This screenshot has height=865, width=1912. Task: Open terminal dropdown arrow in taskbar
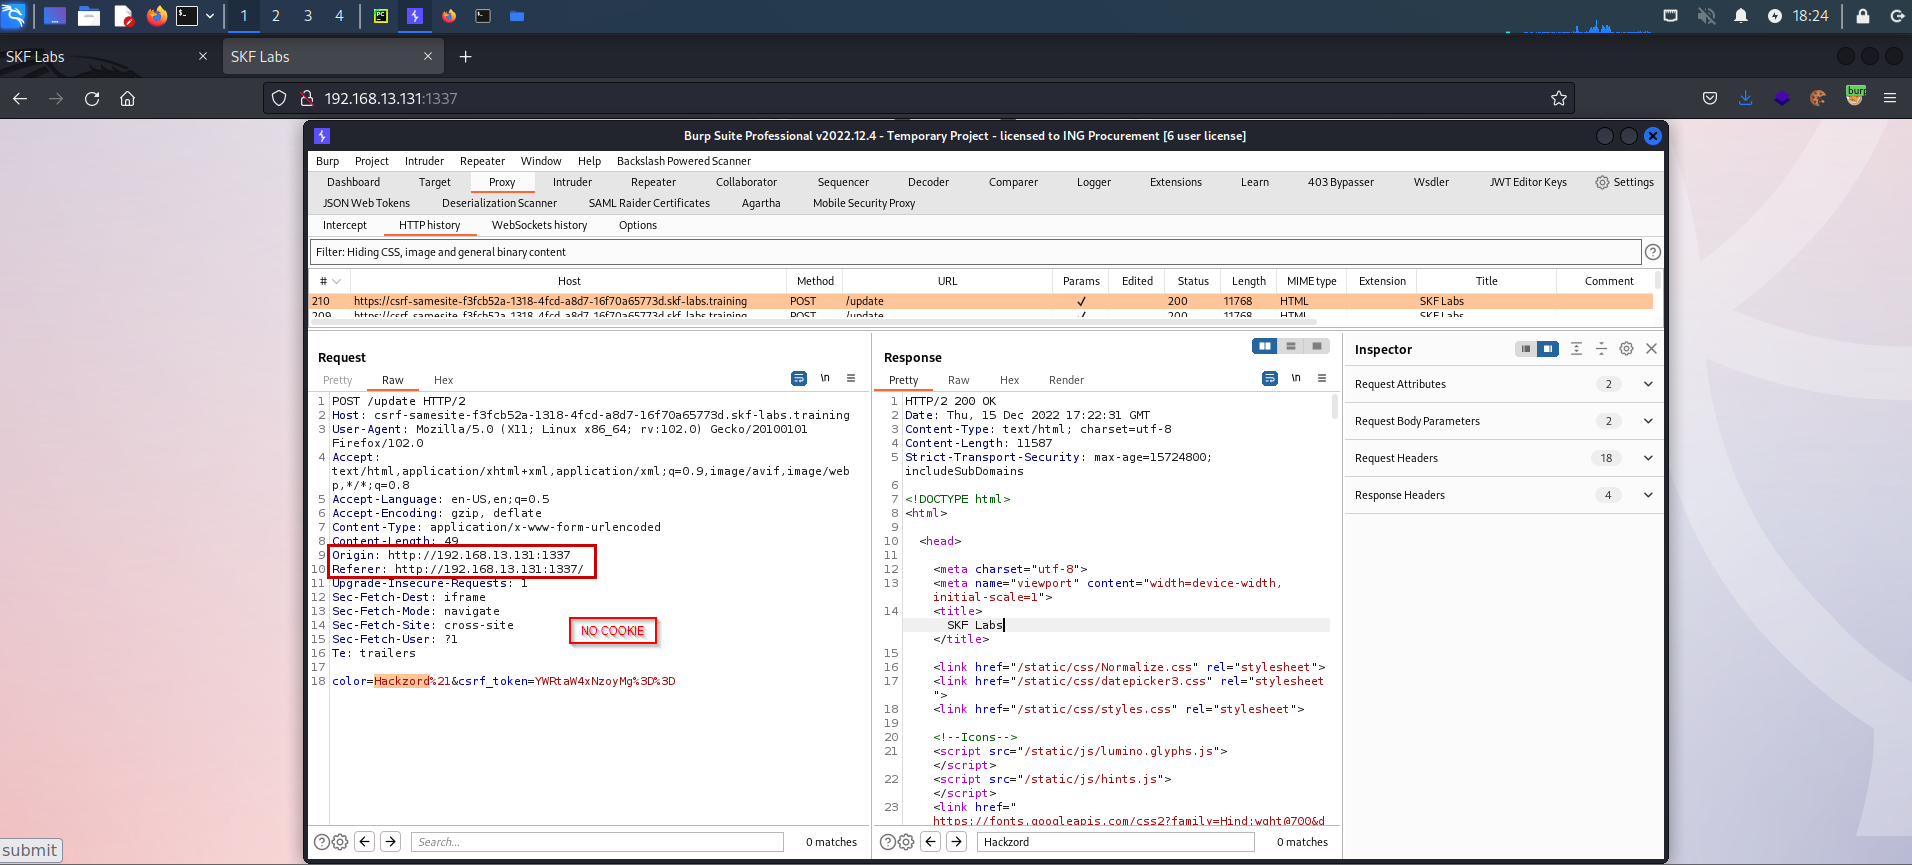pyautogui.click(x=210, y=16)
